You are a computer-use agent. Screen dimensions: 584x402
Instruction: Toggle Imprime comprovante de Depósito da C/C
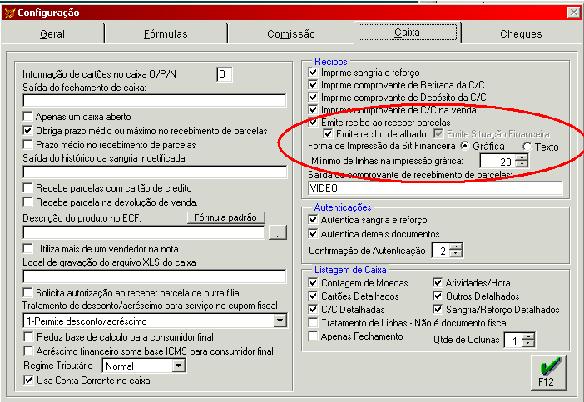pos(313,97)
